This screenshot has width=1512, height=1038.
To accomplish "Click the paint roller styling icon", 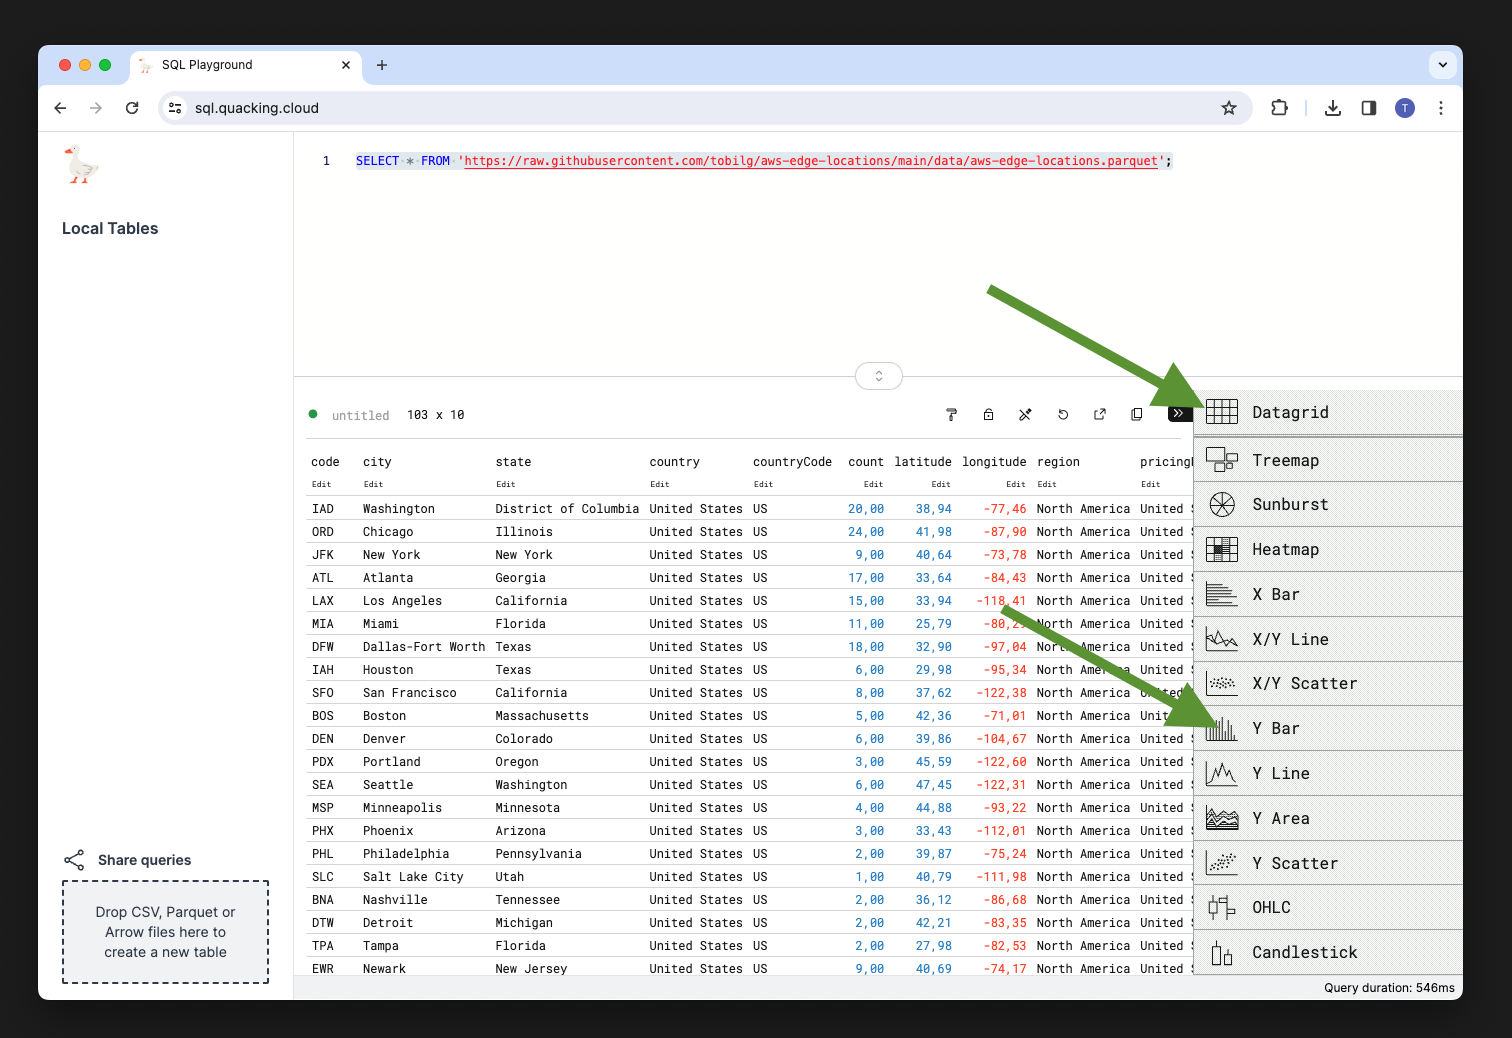I will point(951,414).
